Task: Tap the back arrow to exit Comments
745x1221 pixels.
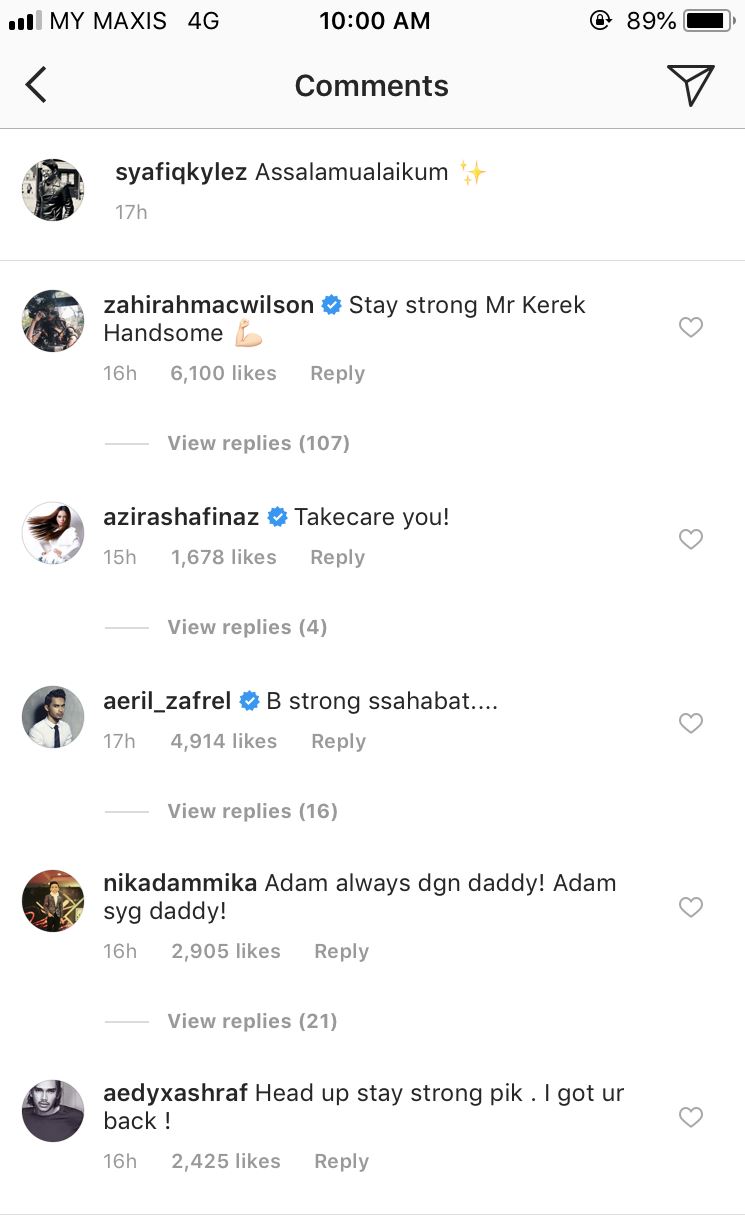Action: point(36,85)
